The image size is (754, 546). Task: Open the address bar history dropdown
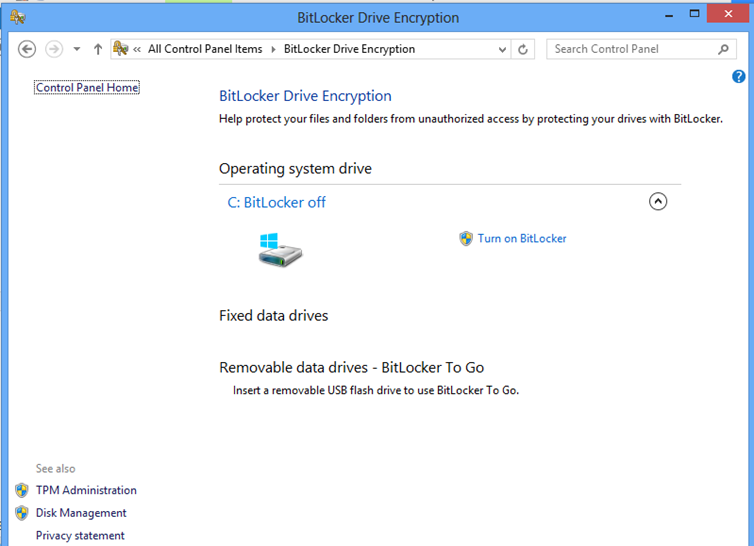pyautogui.click(x=502, y=50)
